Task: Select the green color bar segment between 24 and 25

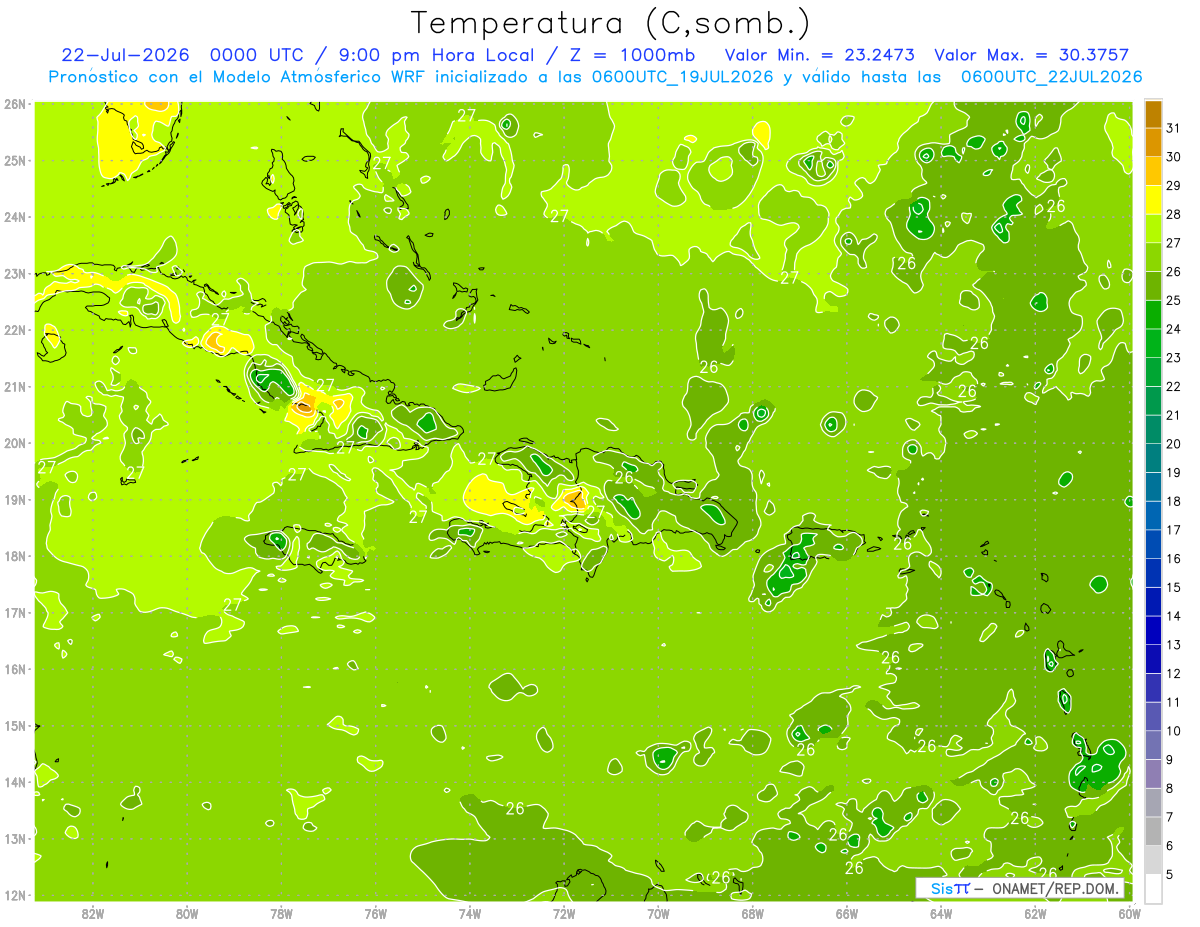Action: pyautogui.click(x=1153, y=315)
